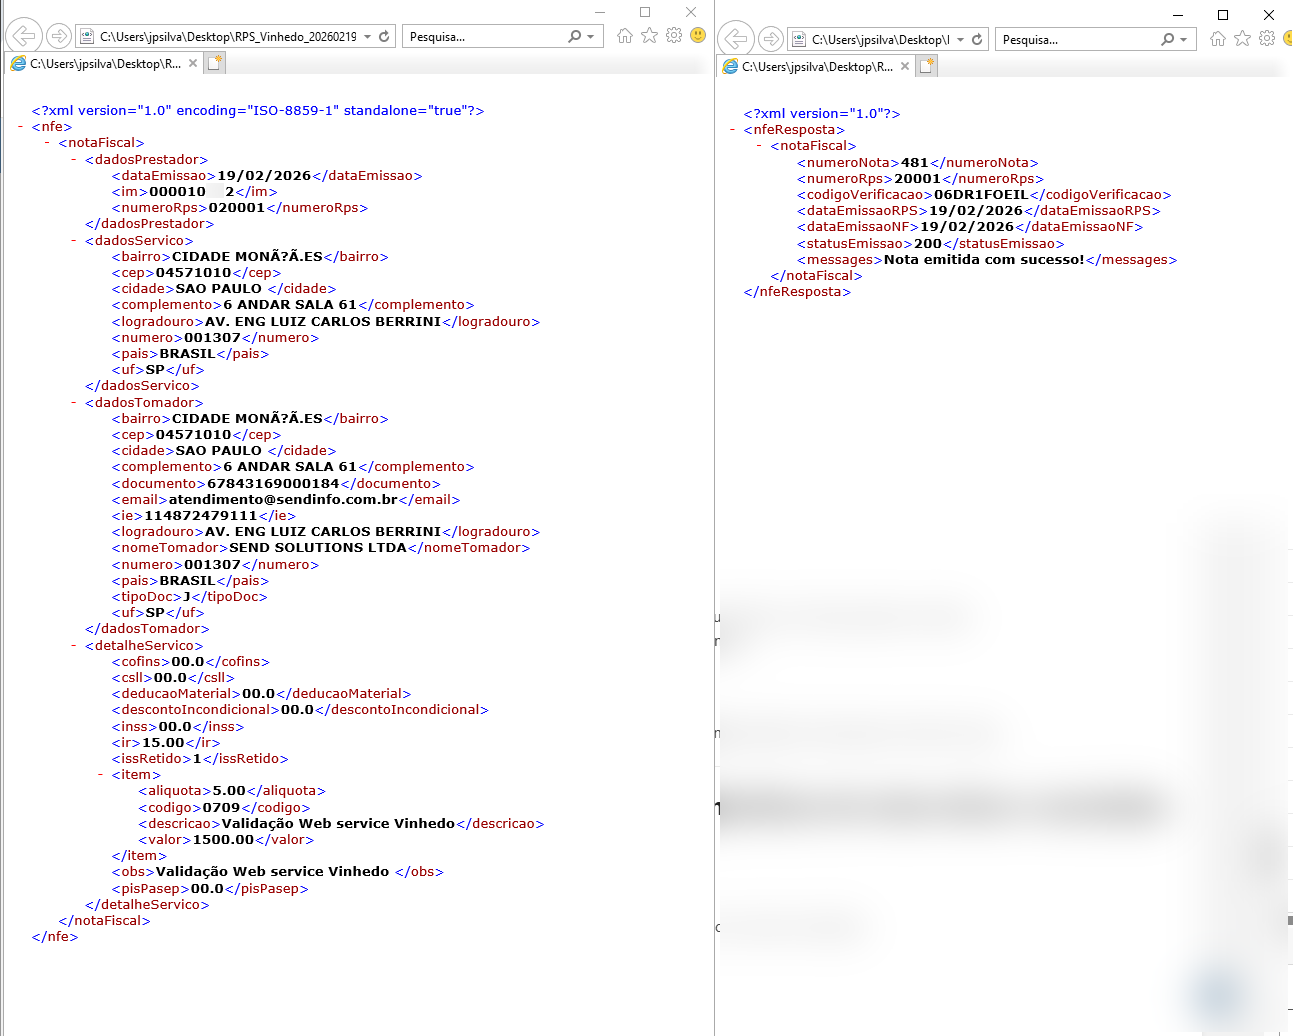Open address bar dropdown in RPS_Vinhedo window
The height and width of the screenshot is (1036, 1293).
click(x=368, y=37)
